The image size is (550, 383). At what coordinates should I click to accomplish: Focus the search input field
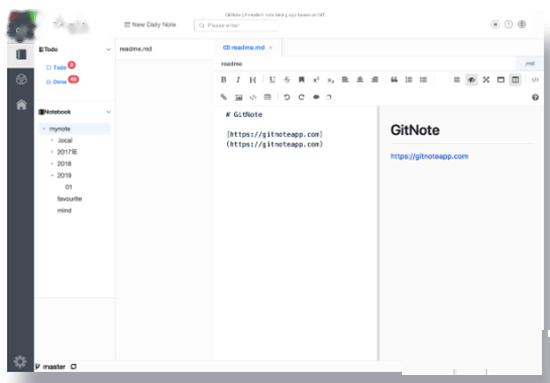coord(236,25)
